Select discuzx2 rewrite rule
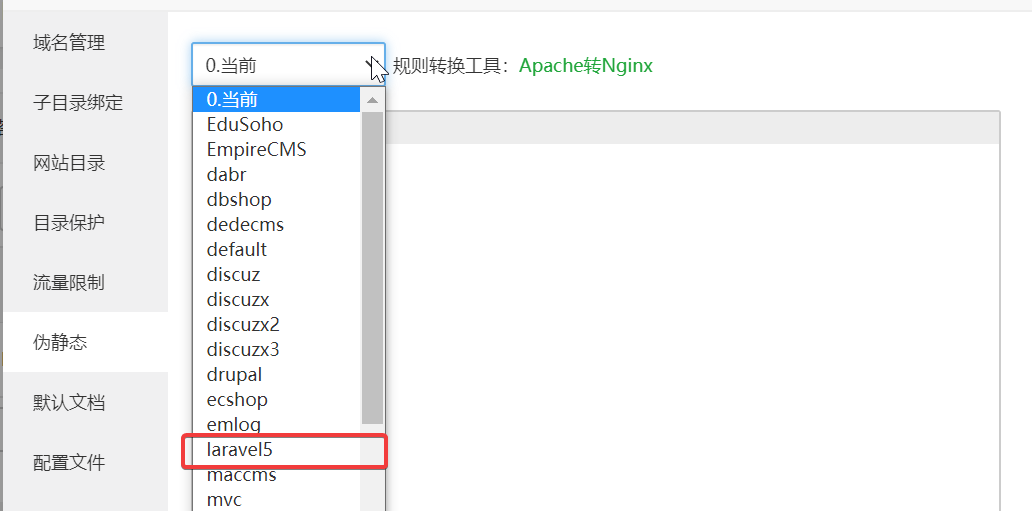 tap(276, 325)
